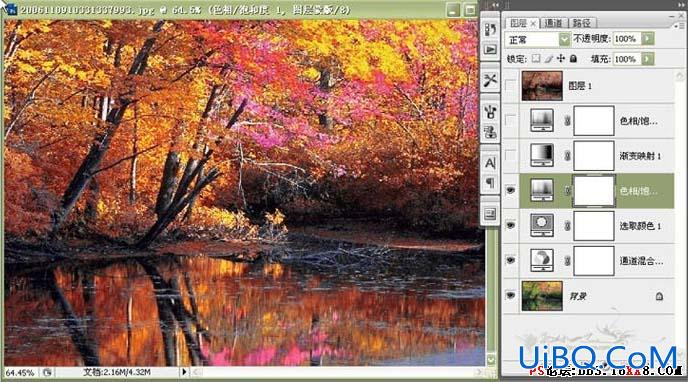Screen dimensions: 688x382
Task: Select the mask of 通道混合 layer
Action: coord(594,261)
